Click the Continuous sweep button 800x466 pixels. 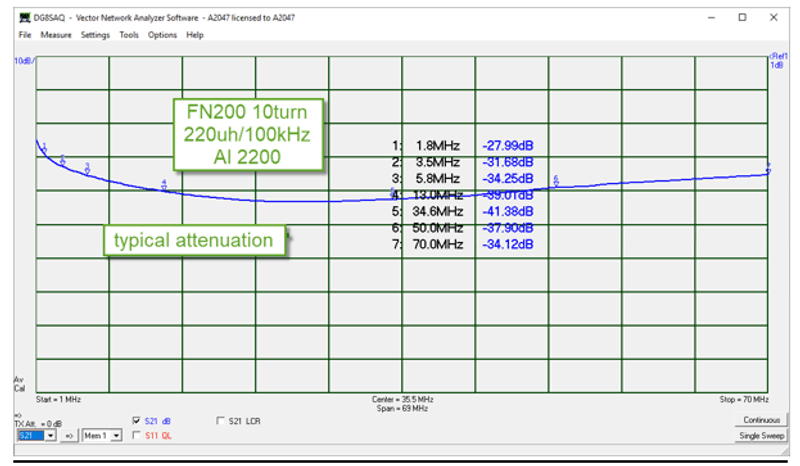click(761, 420)
